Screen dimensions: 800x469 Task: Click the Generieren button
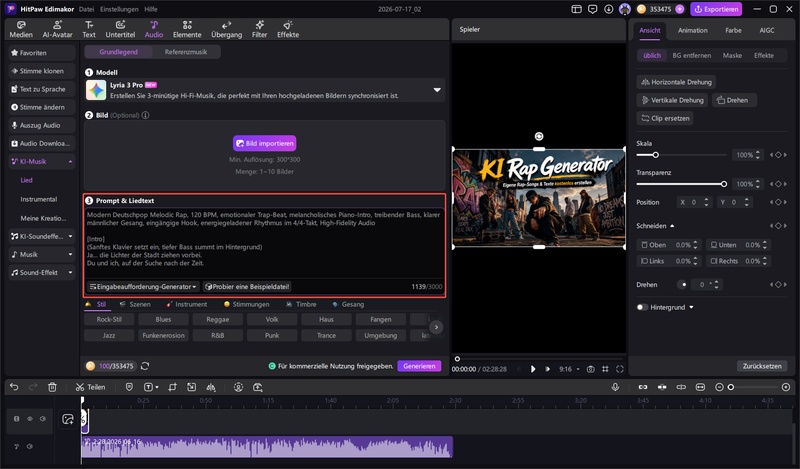[419, 366]
